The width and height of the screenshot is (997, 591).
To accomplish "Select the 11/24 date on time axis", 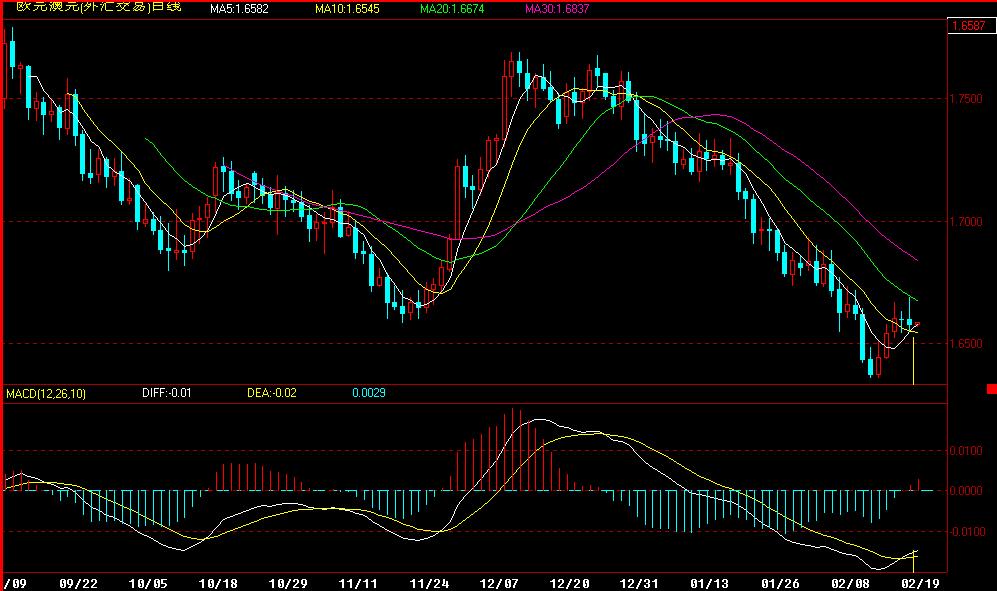I will (429, 583).
